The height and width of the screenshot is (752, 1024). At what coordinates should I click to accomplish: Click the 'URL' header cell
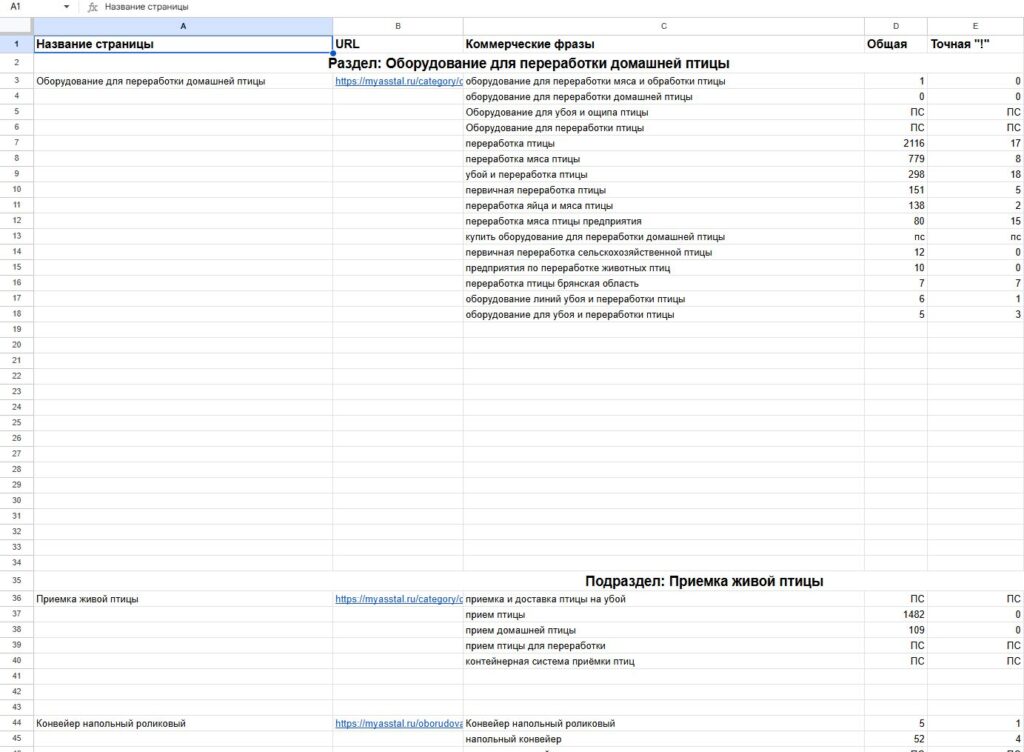398,44
